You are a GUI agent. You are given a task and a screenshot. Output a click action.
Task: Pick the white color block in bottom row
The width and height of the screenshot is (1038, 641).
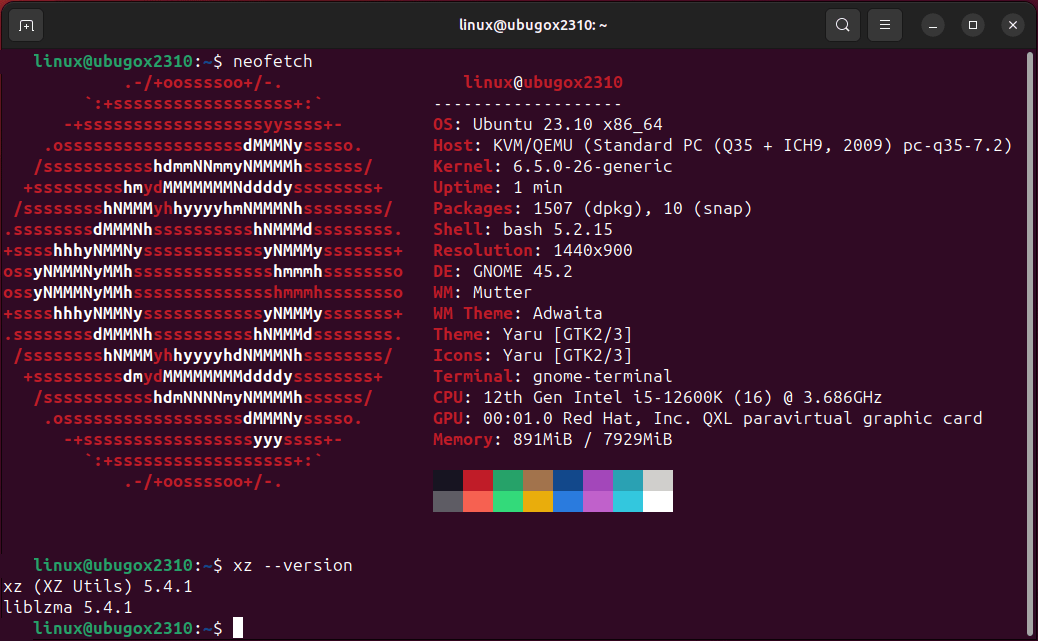658,501
